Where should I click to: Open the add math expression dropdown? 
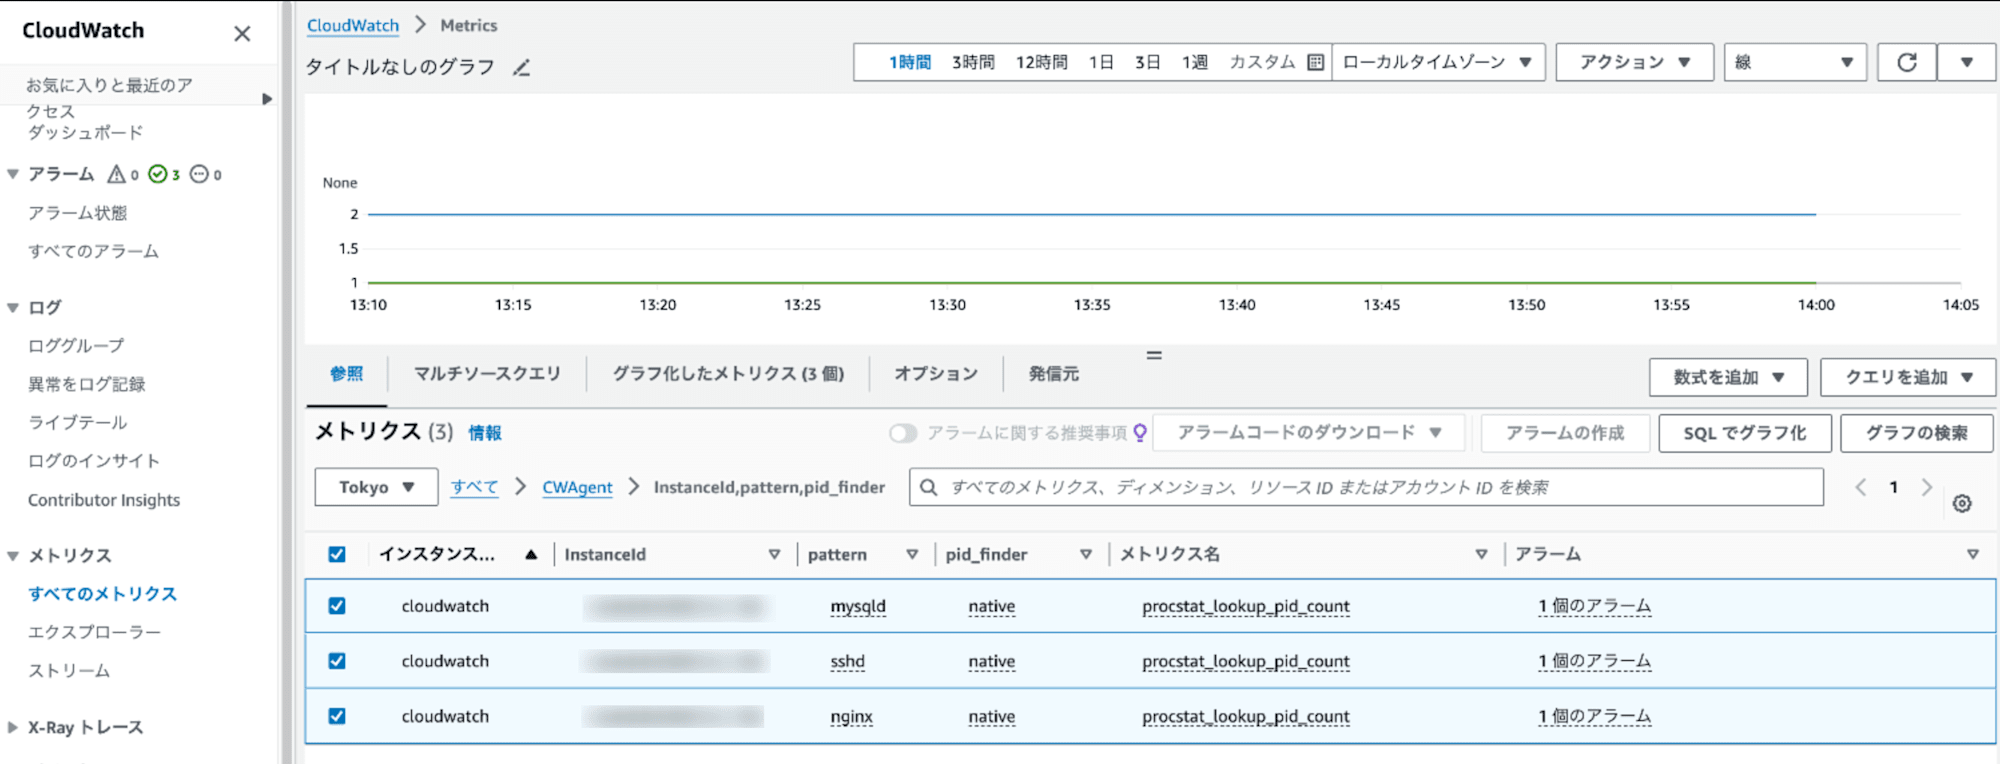pyautogui.click(x=1728, y=377)
